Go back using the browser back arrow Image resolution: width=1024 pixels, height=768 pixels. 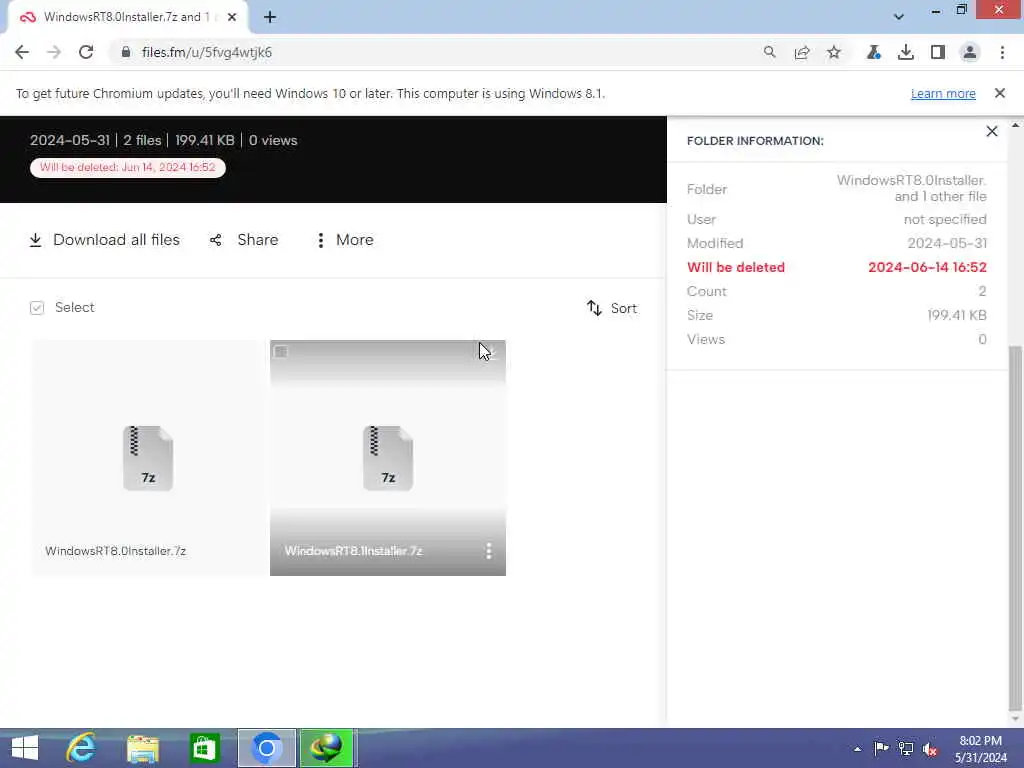[22, 52]
